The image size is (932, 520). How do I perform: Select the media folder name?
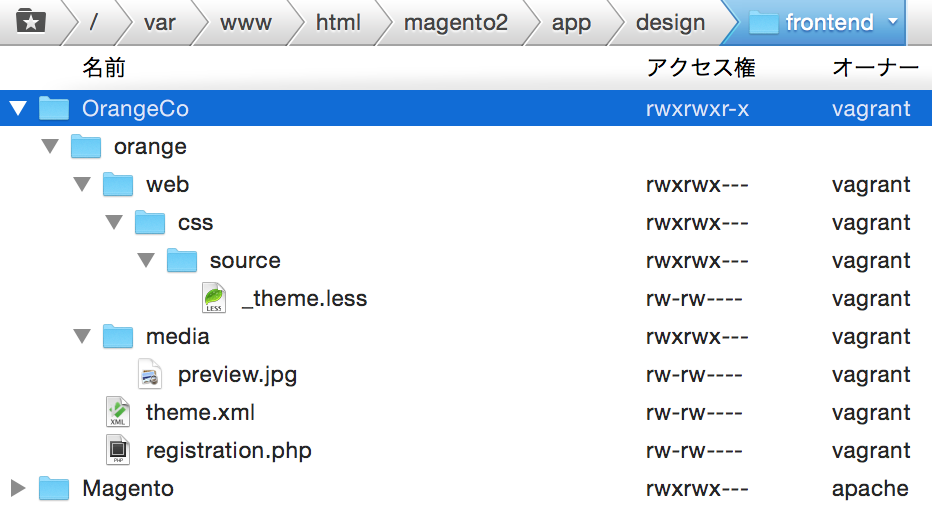(178, 336)
